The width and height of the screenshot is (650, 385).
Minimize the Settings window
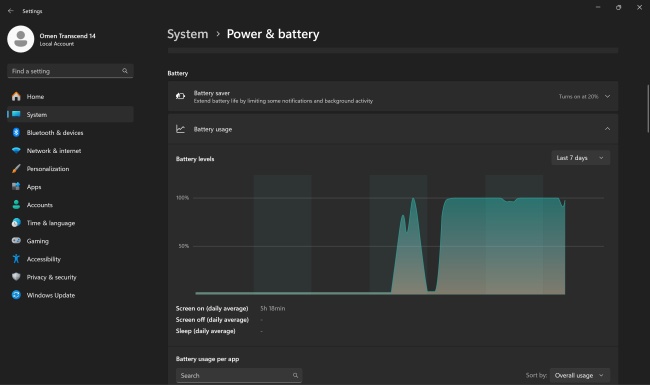[598, 7]
